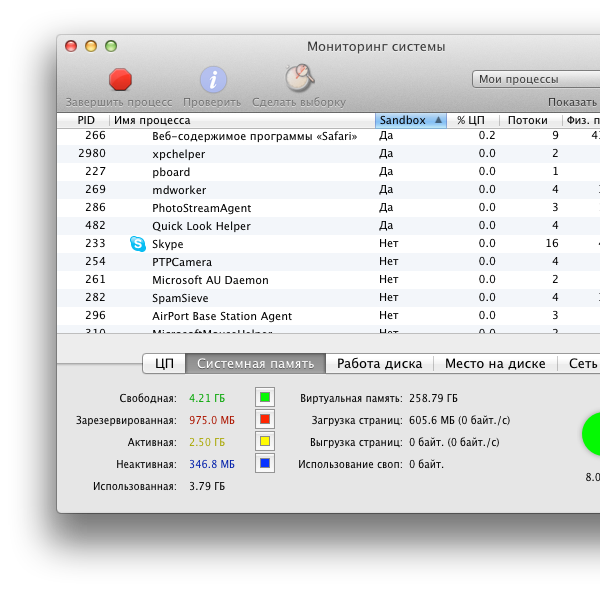The height and width of the screenshot is (592, 600).
Task: Select the Safari web content process row
Action: pyautogui.click(x=328, y=136)
